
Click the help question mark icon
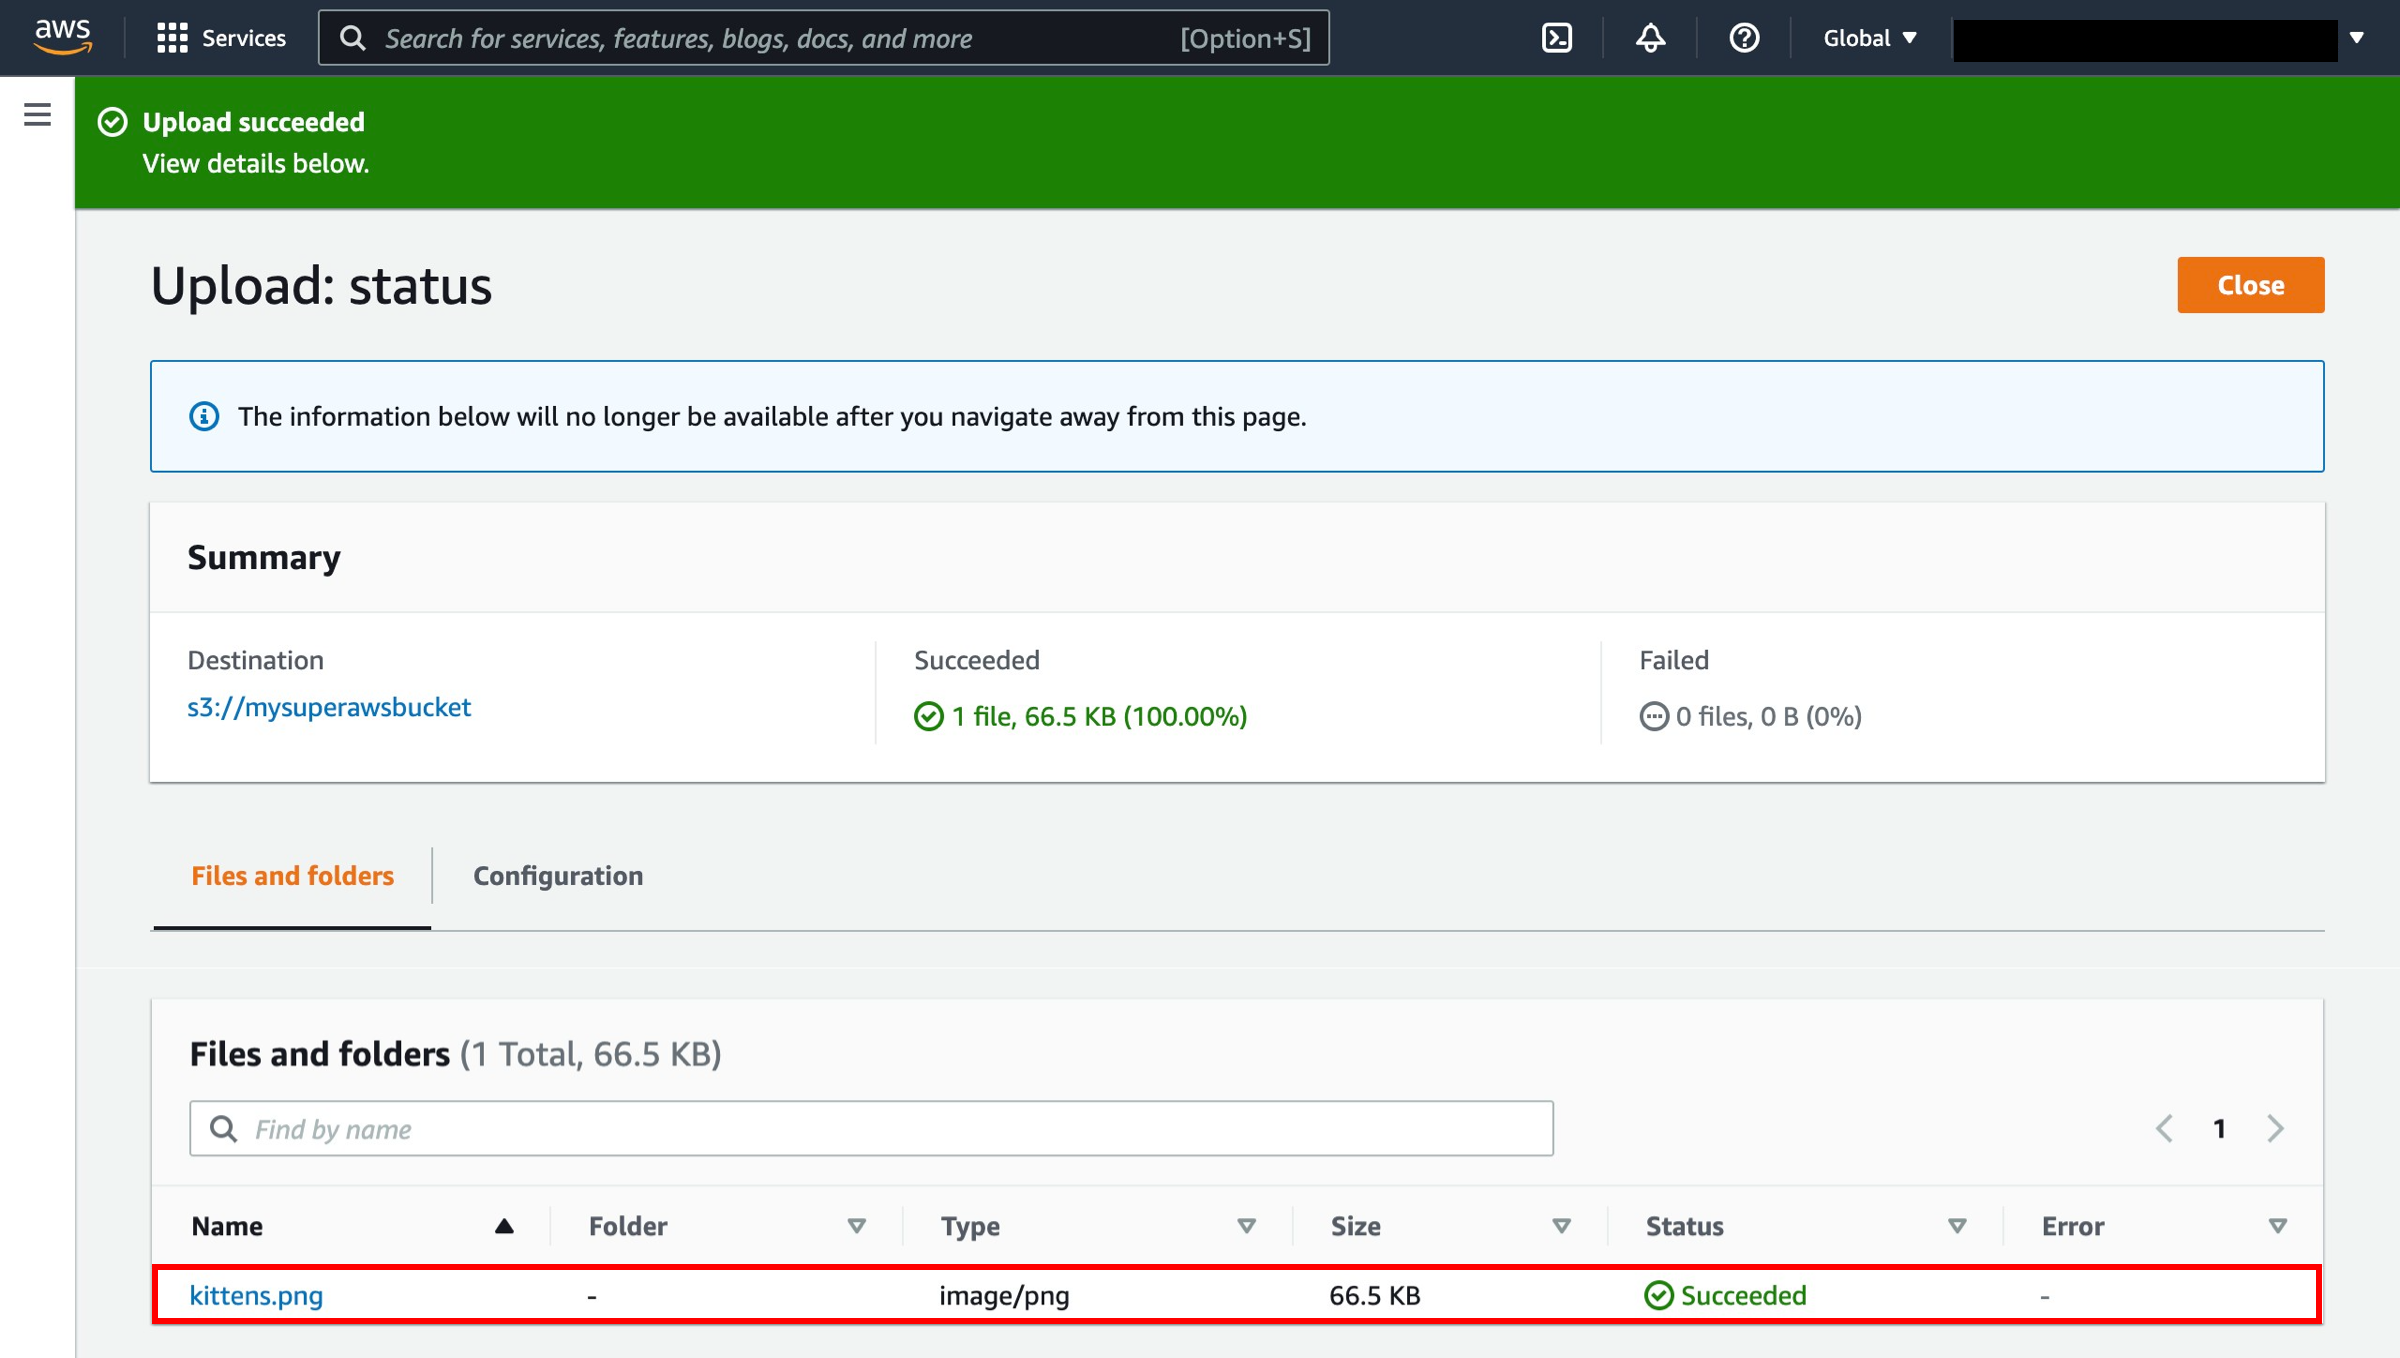[x=1742, y=36]
